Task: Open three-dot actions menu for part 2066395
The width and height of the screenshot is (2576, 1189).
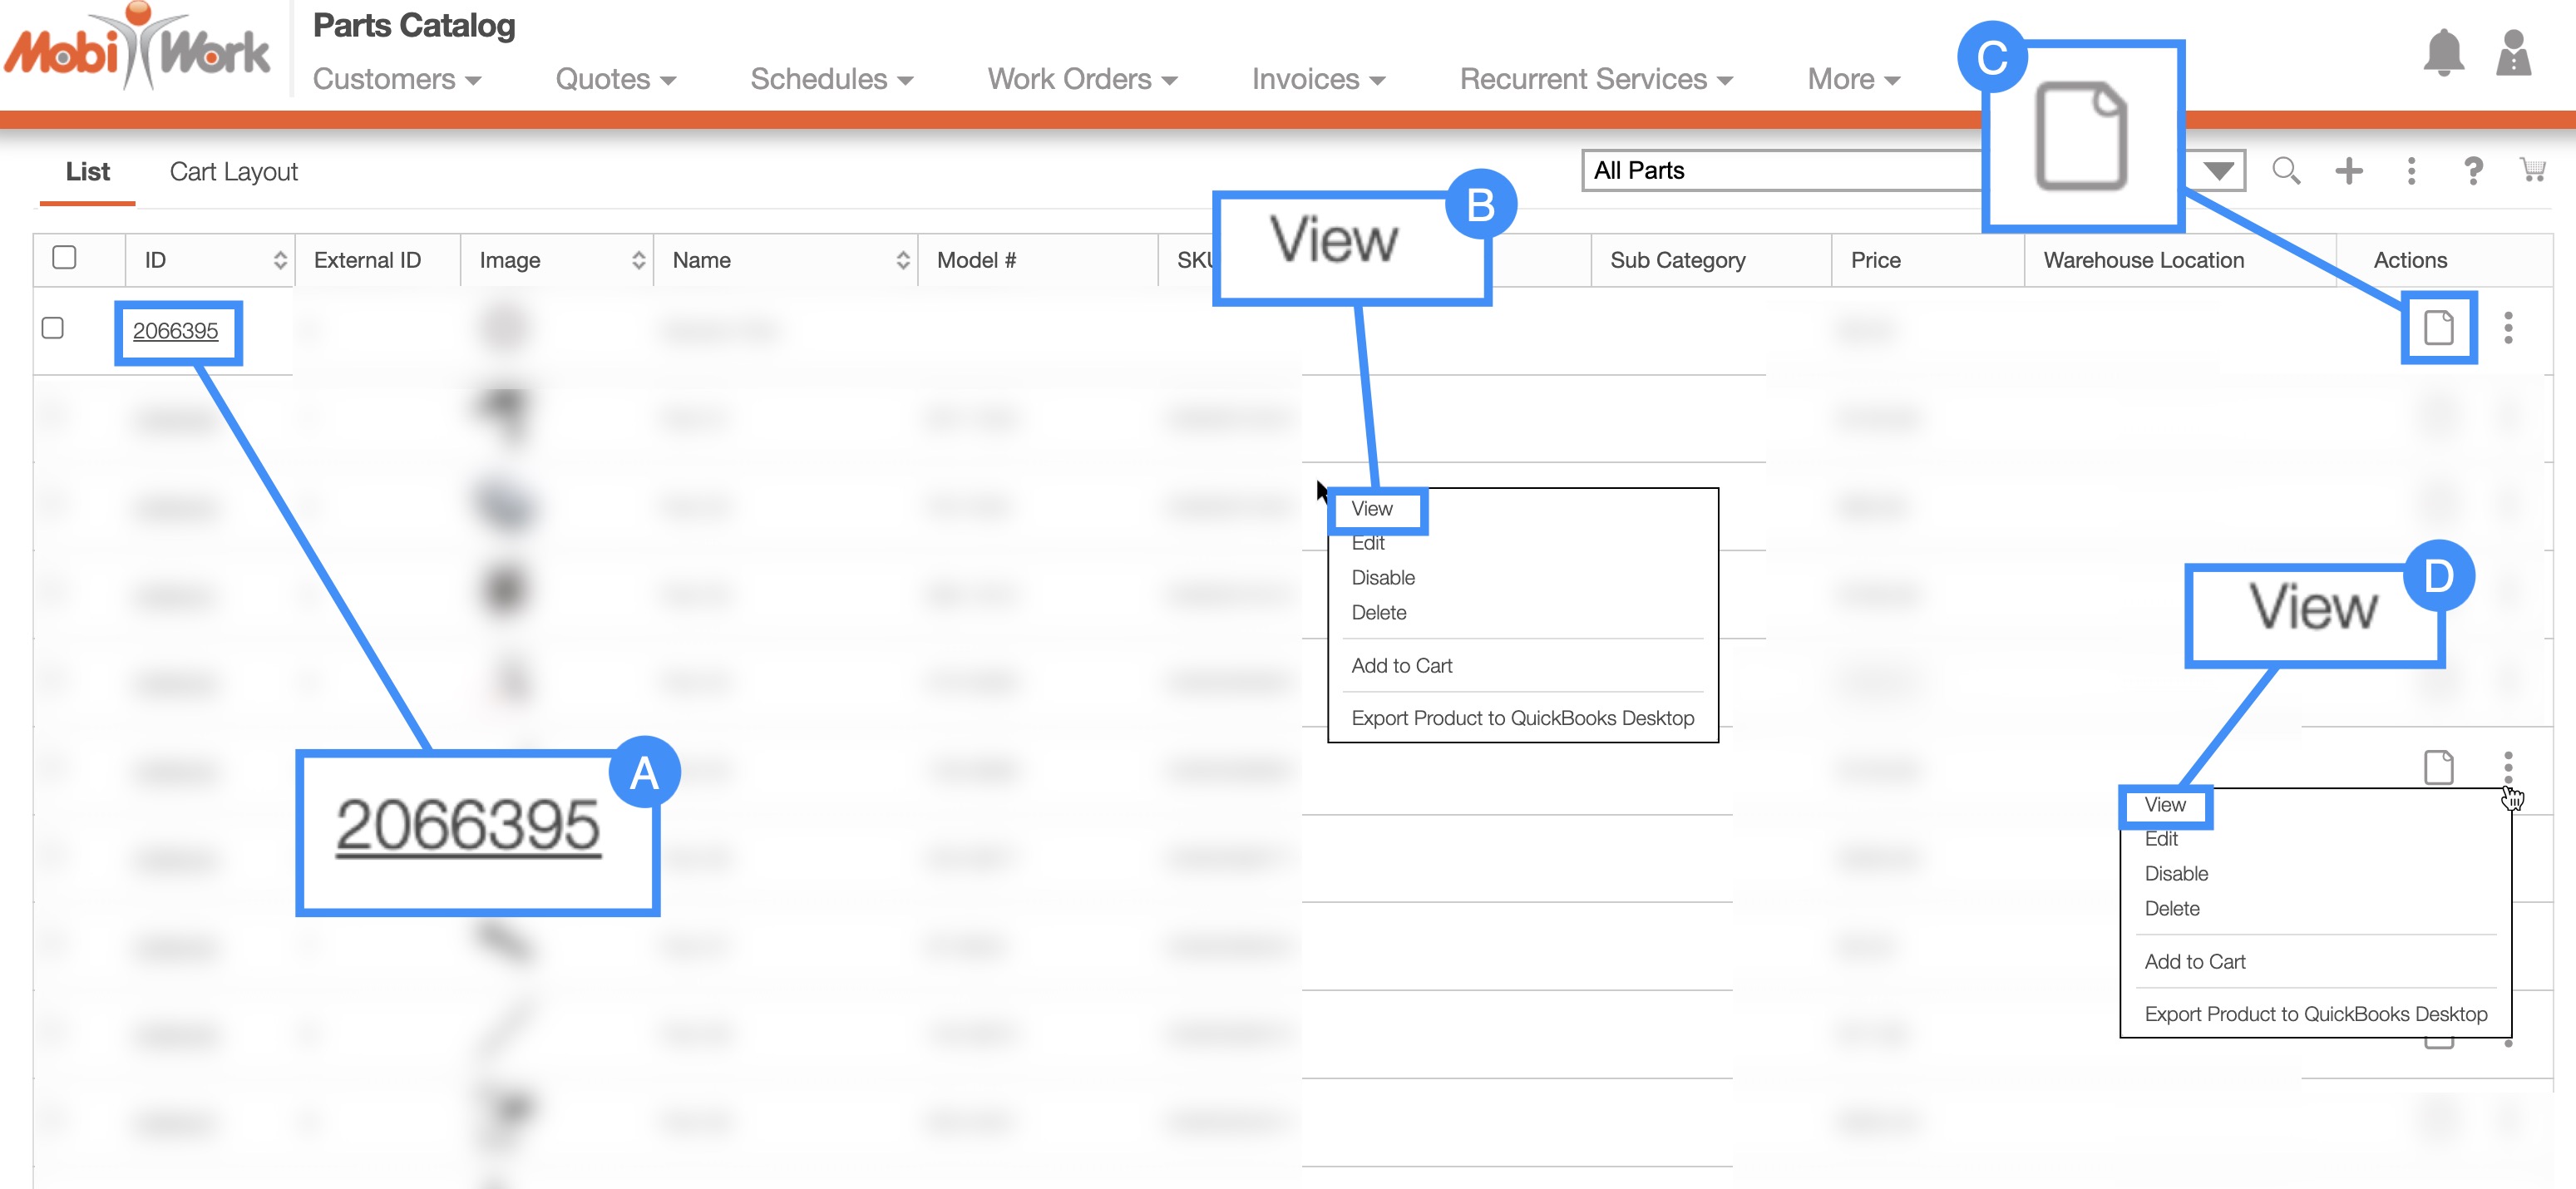Action: 2508,328
